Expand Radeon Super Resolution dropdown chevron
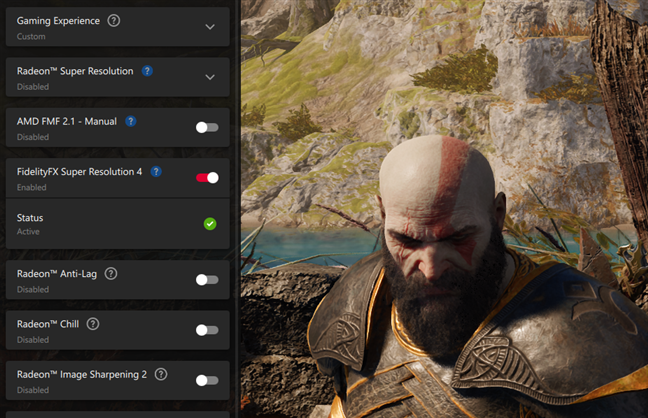This screenshot has width=648, height=418. 210,77
